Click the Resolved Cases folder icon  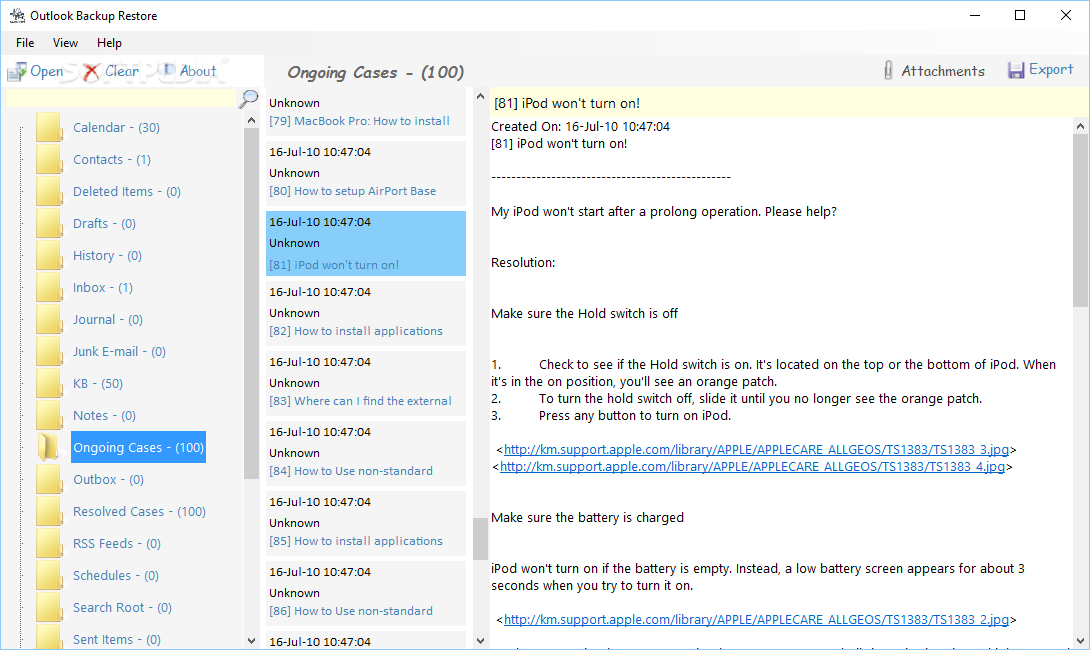49,511
